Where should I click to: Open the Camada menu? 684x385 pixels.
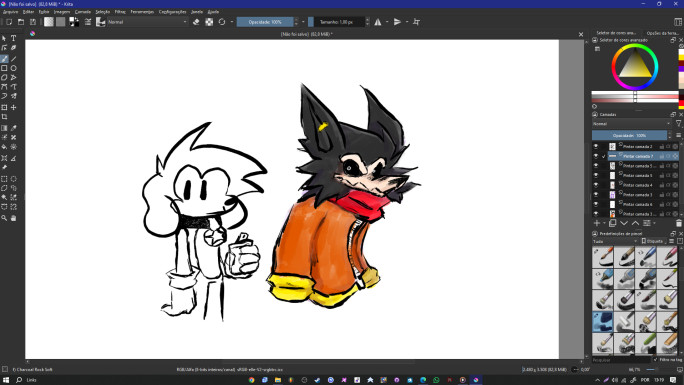[82, 12]
